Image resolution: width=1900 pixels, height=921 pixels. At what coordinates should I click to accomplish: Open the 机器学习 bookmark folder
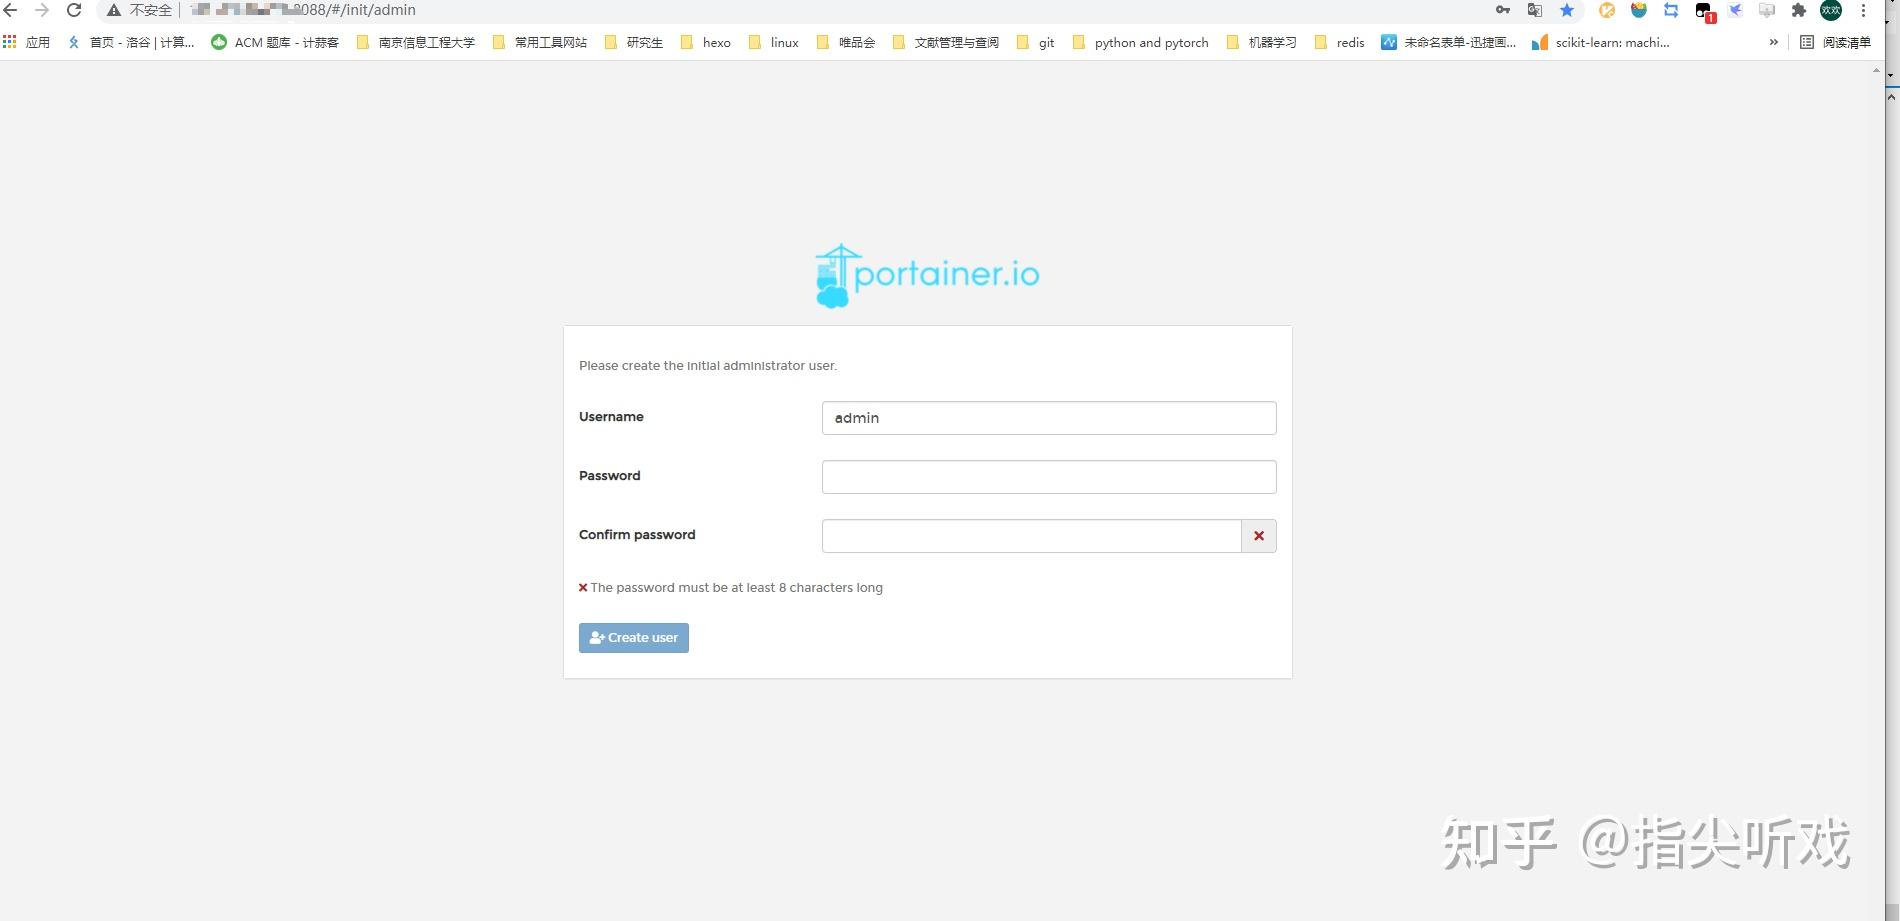1262,42
